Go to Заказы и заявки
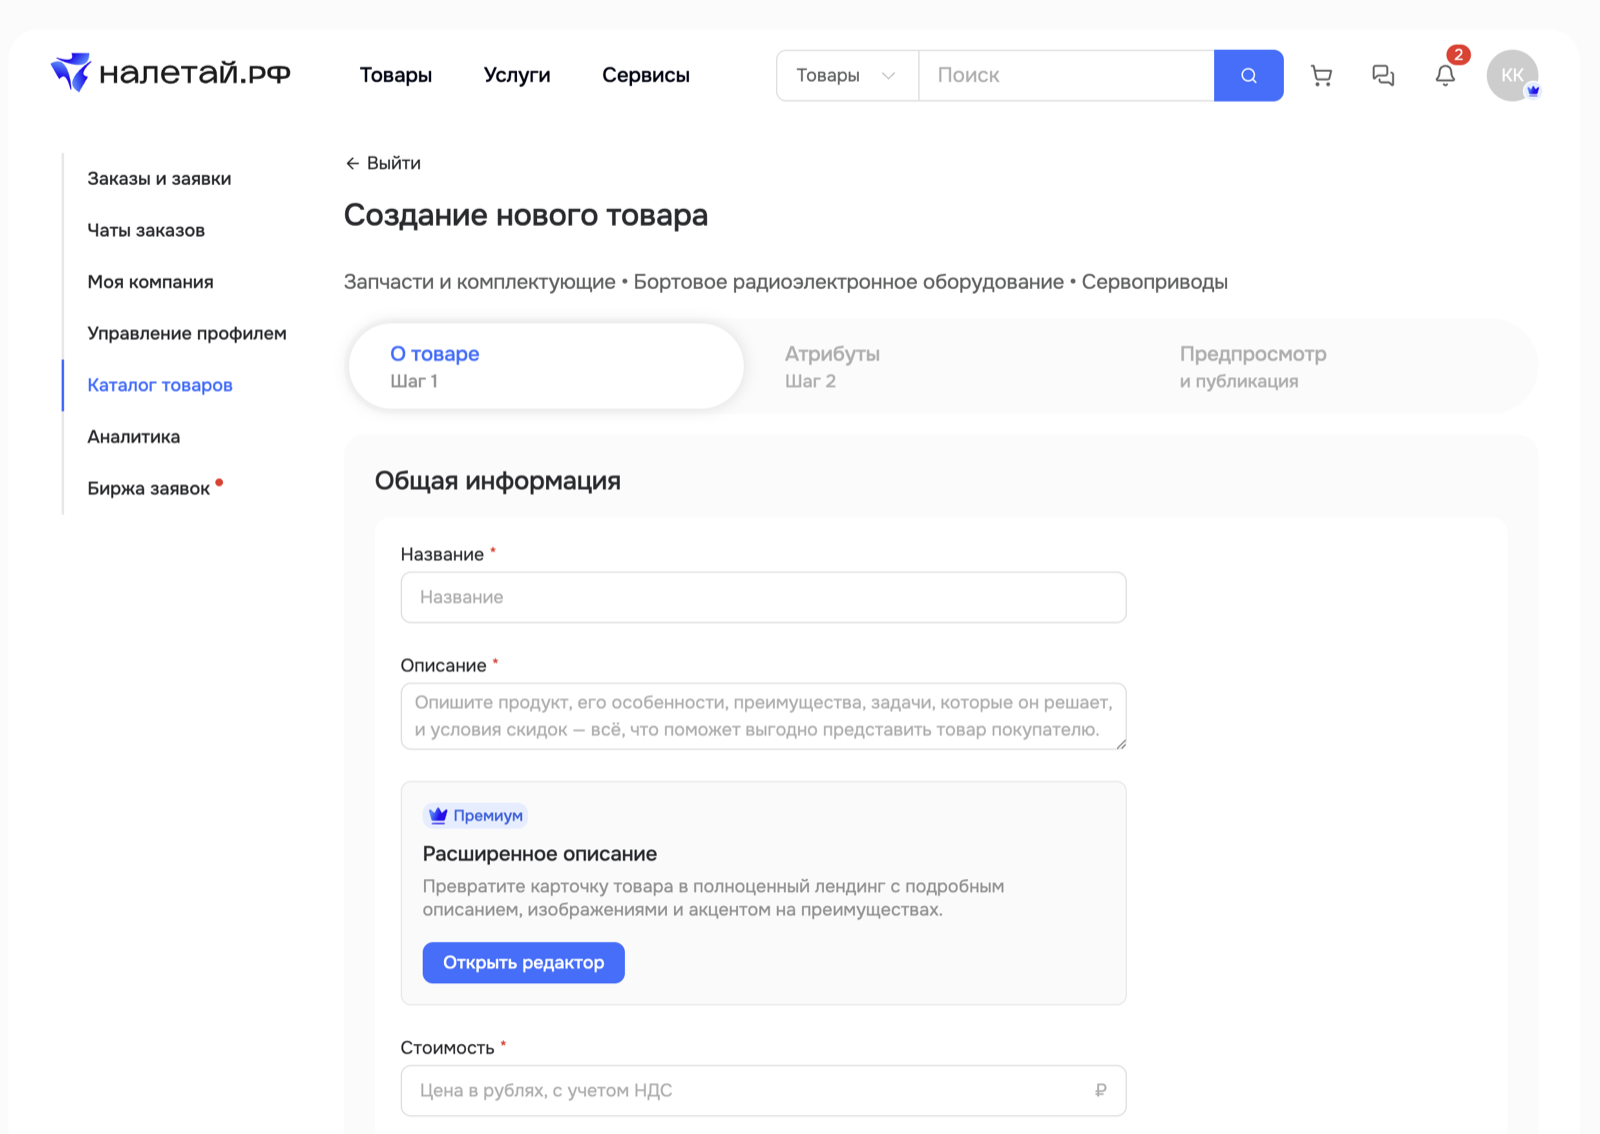The image size is (1600, 1134). [x=159, y=179]
